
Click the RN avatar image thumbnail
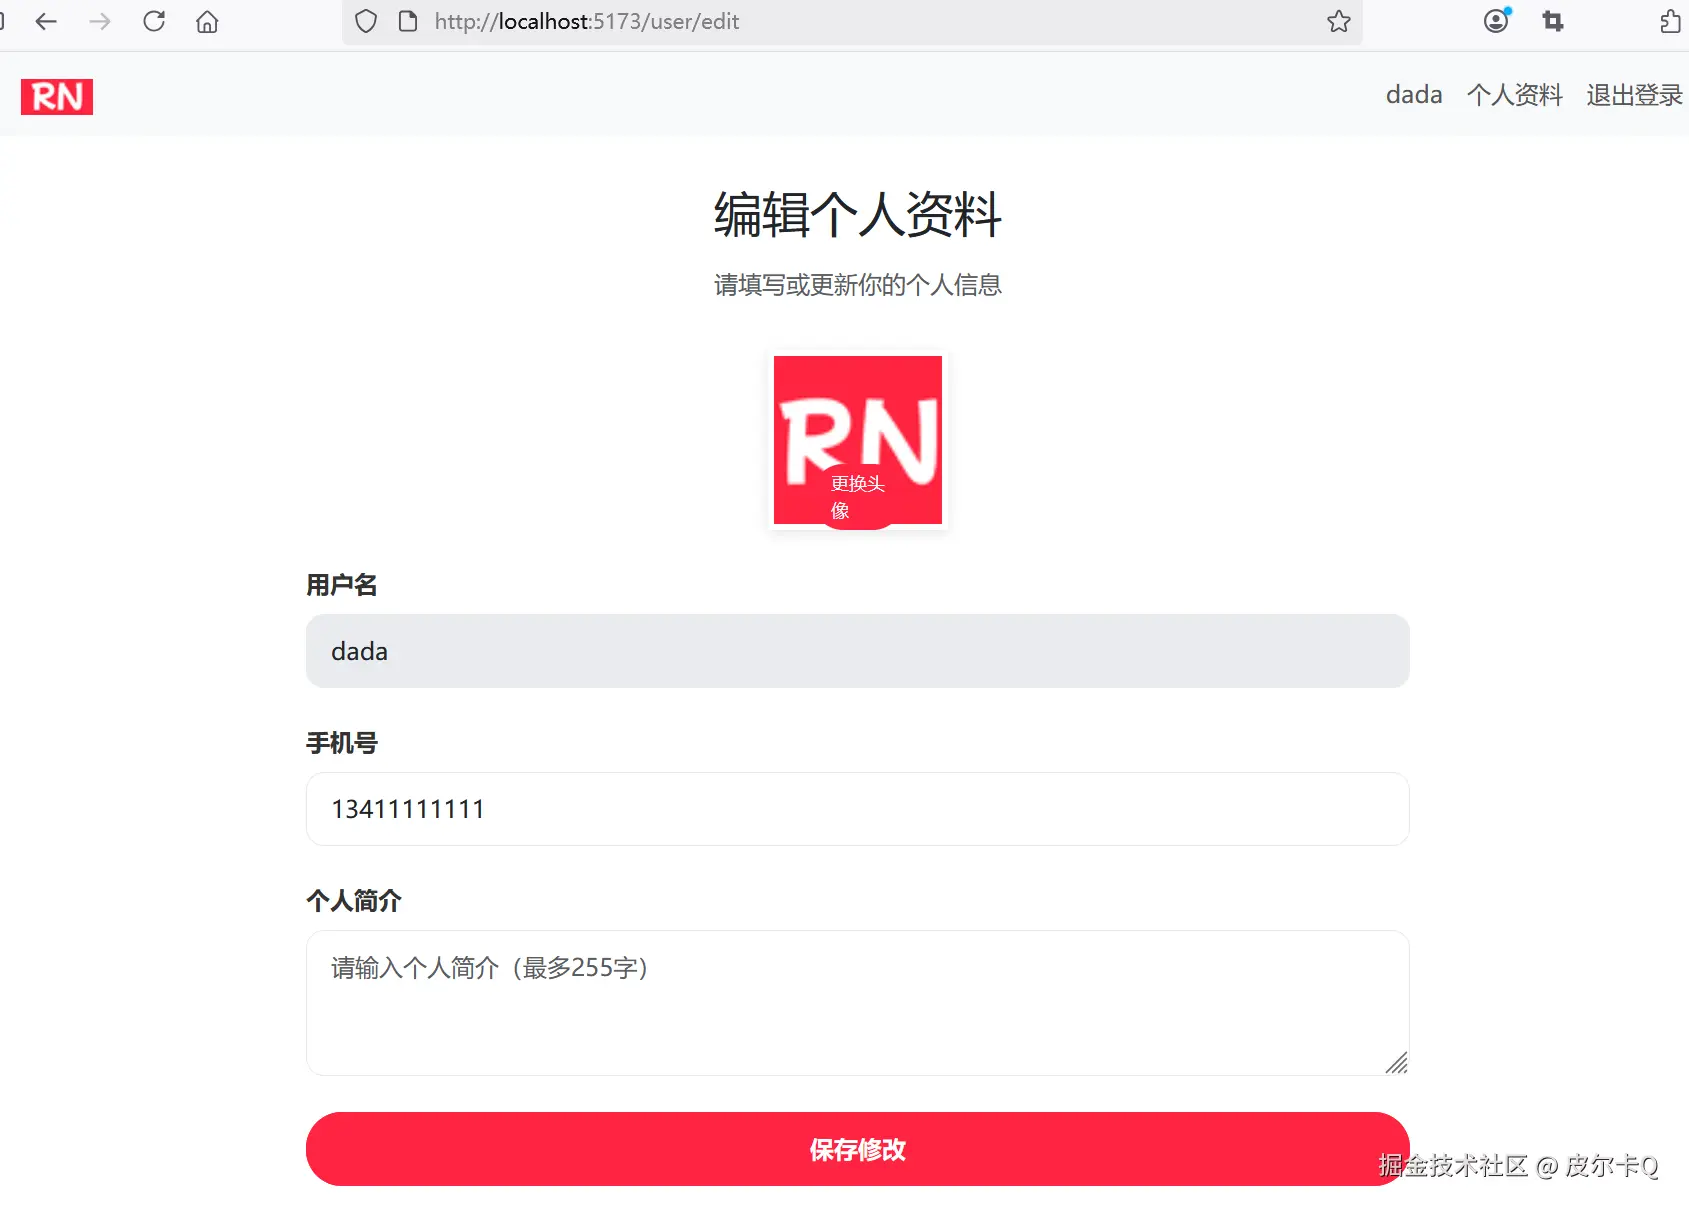pyautogui.click(x=856, y=420)
